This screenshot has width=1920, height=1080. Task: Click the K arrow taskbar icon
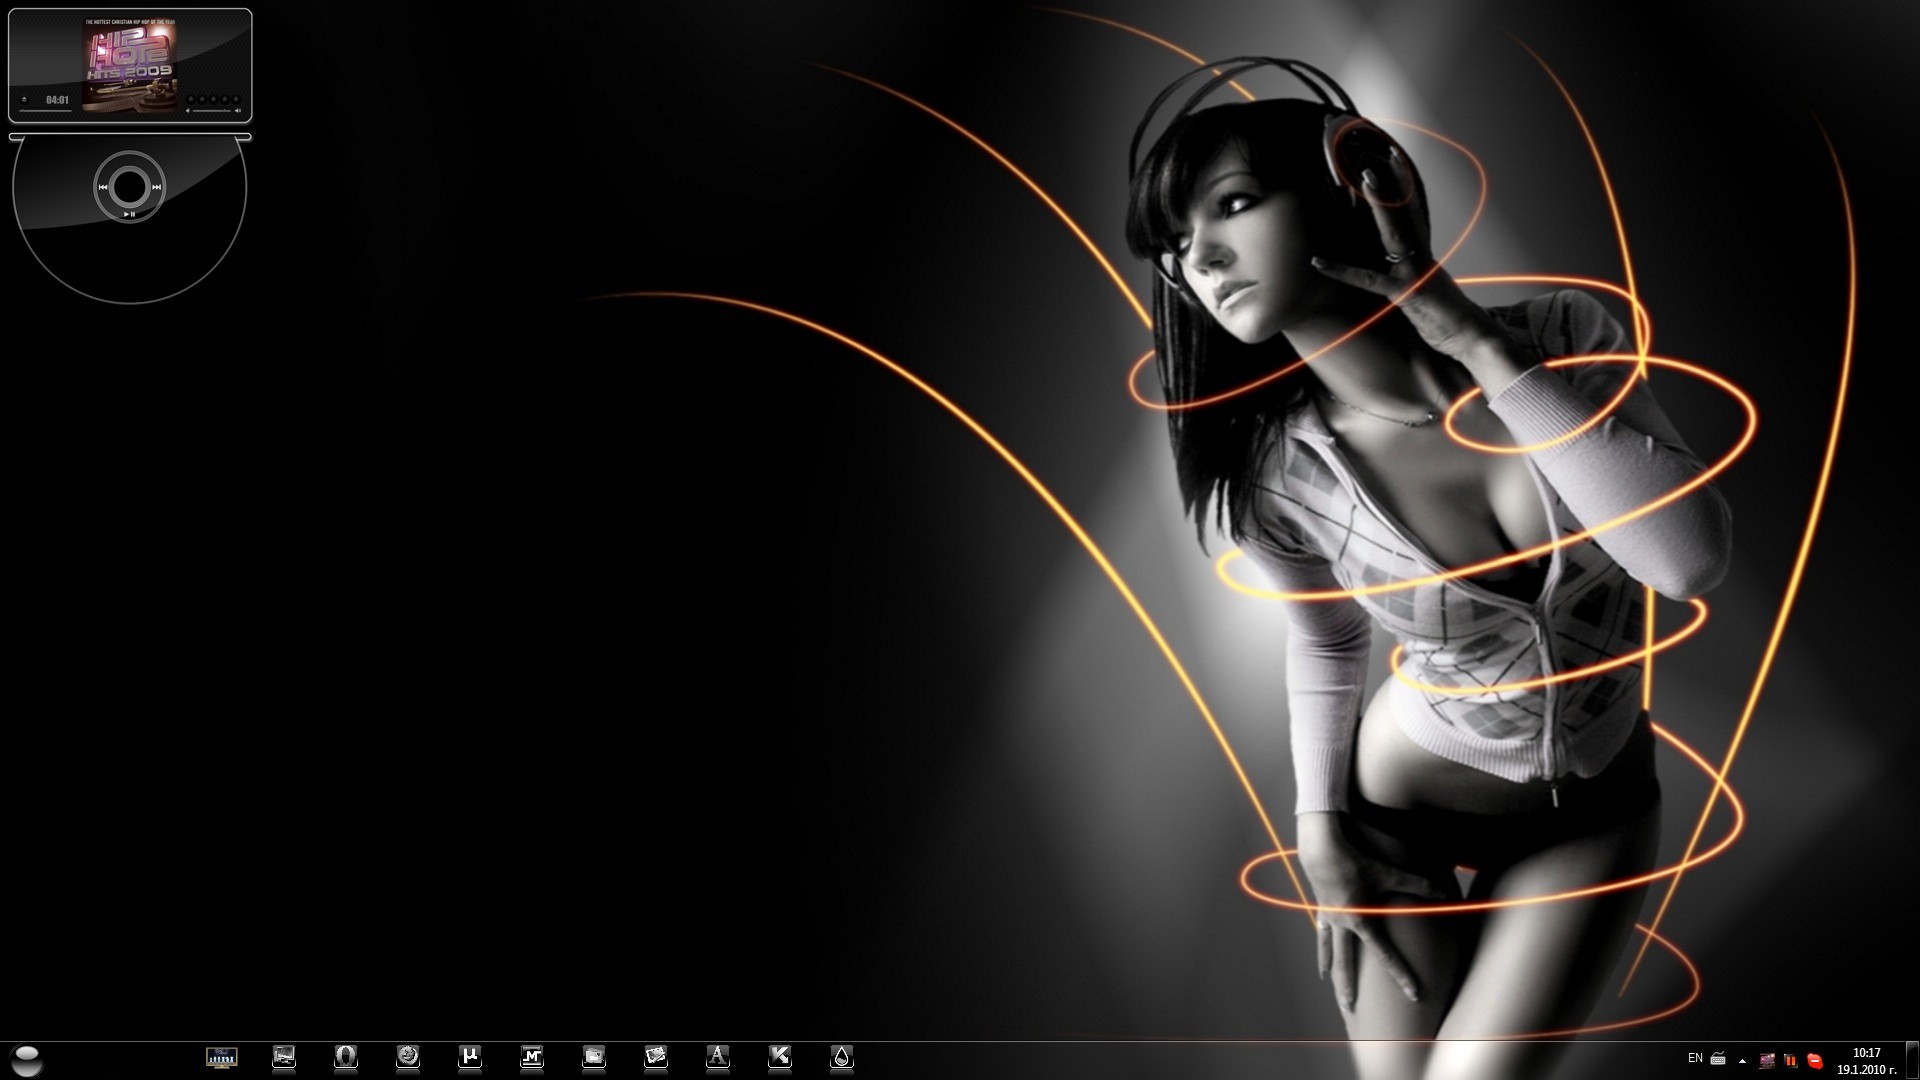coord(780,1056)
